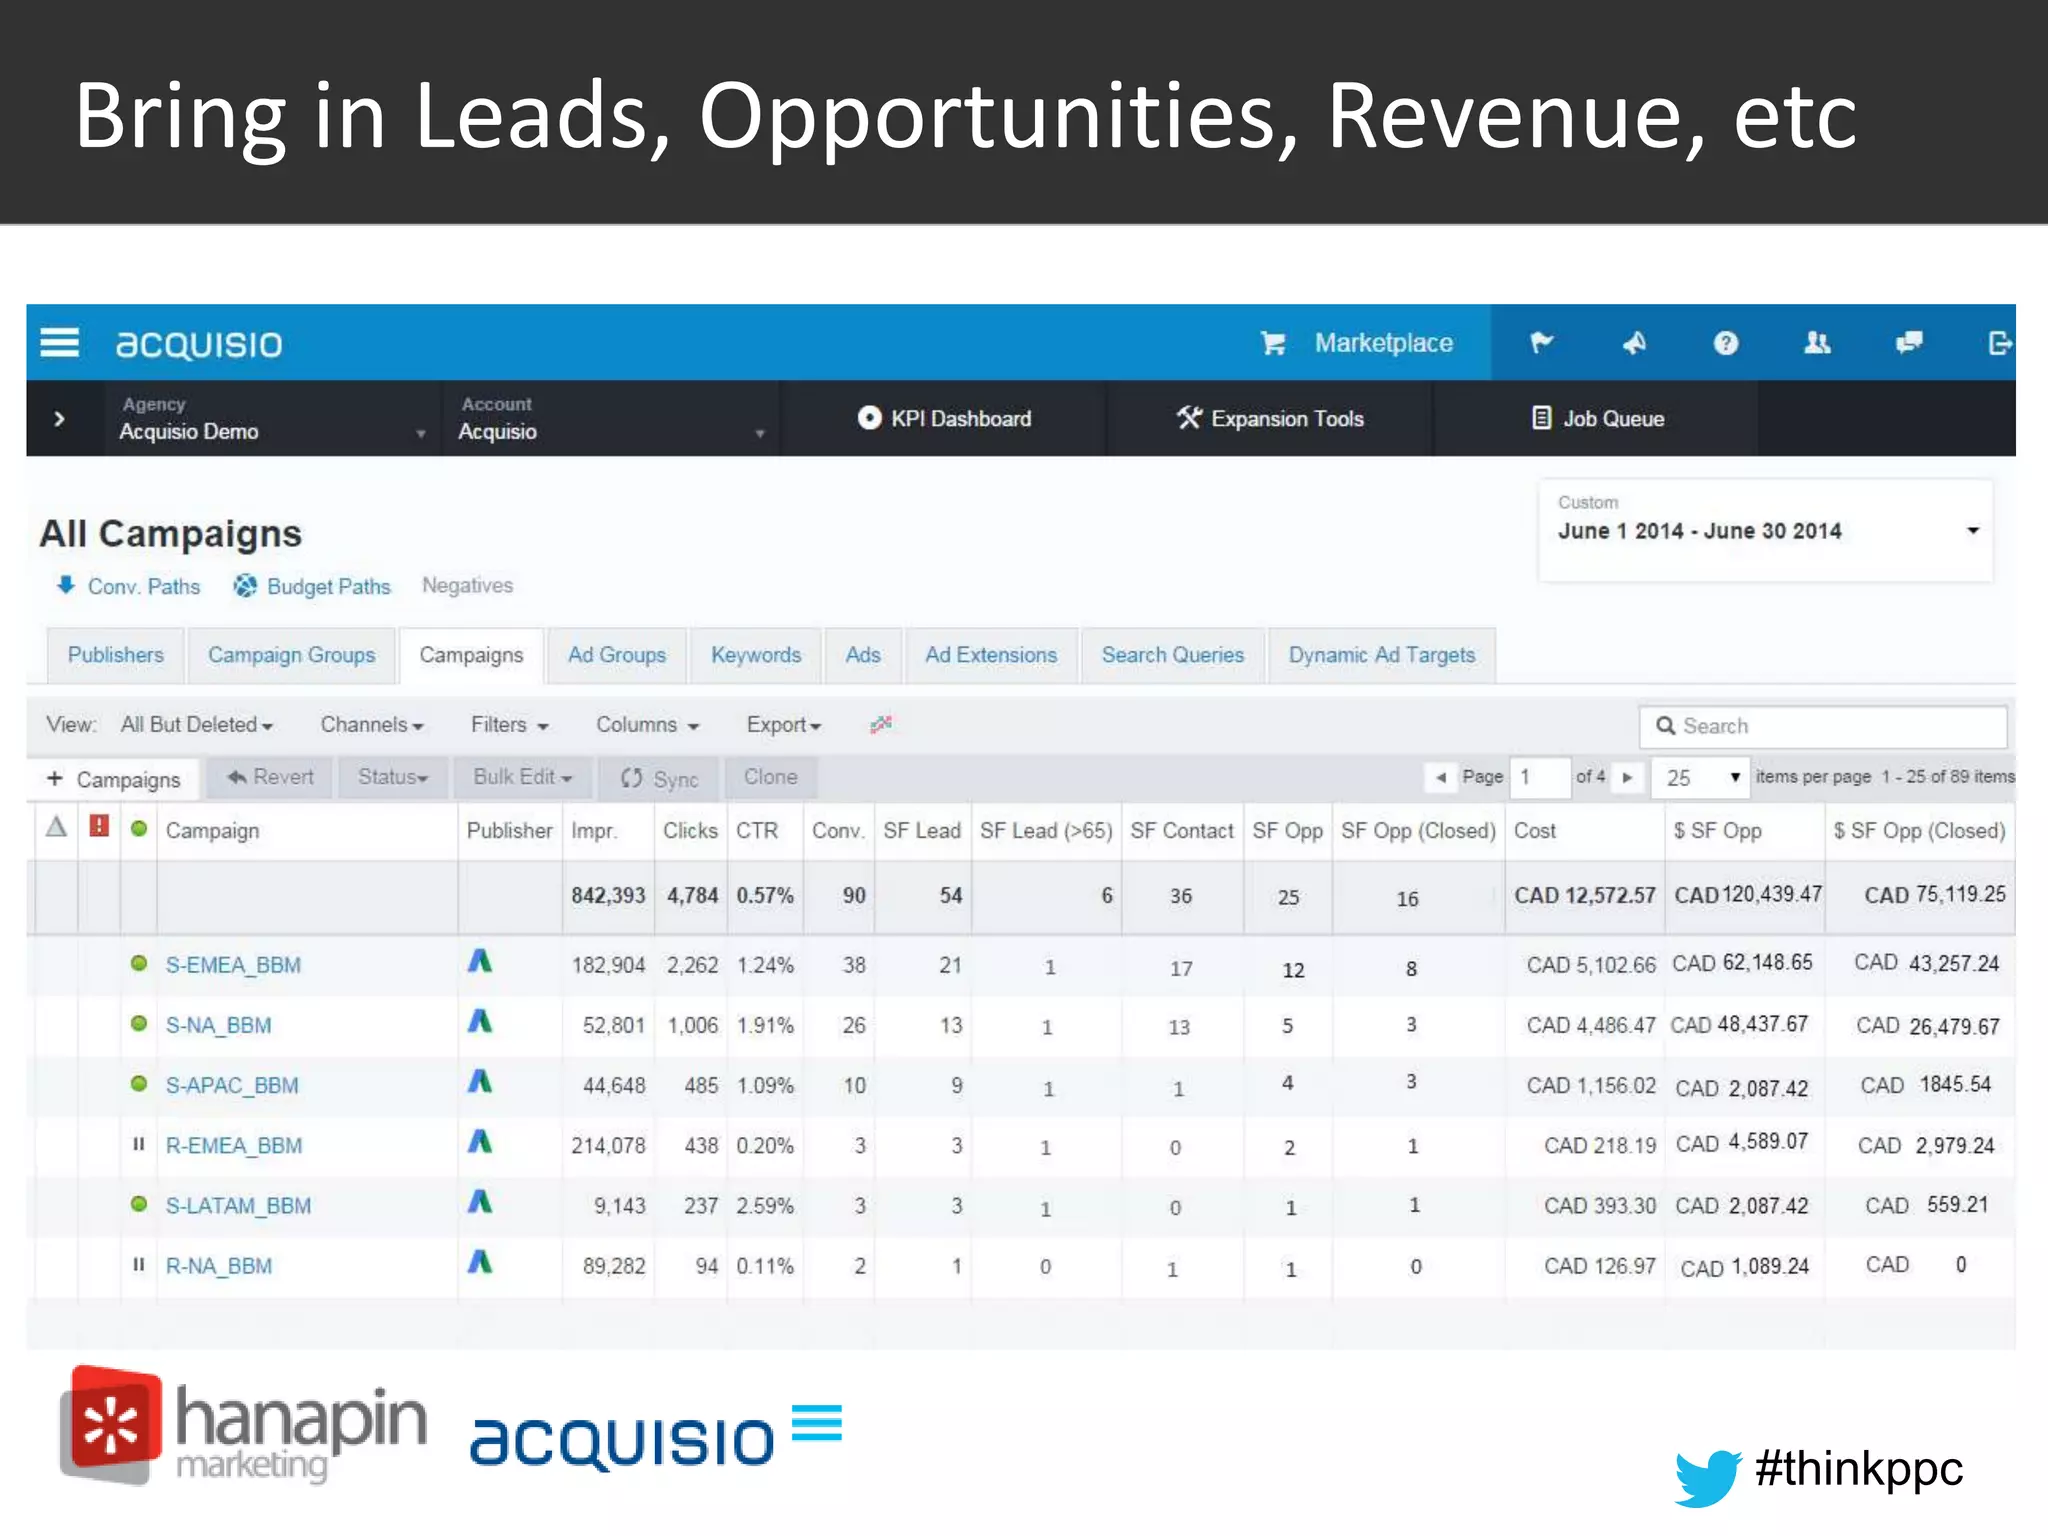
Task: Switch to the Campaign Groups tab
Action: click(x=292, y=655)
